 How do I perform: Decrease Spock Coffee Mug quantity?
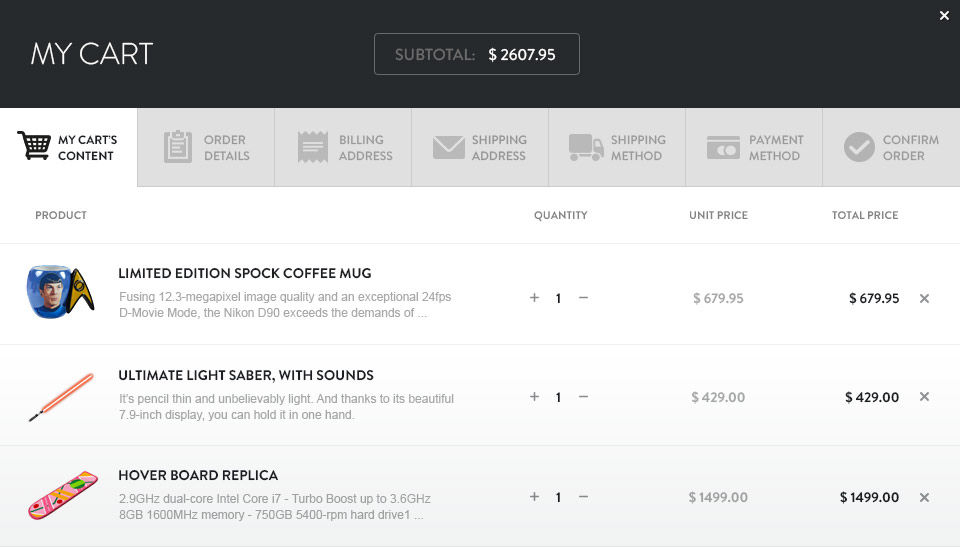click(x=583, y=298)
